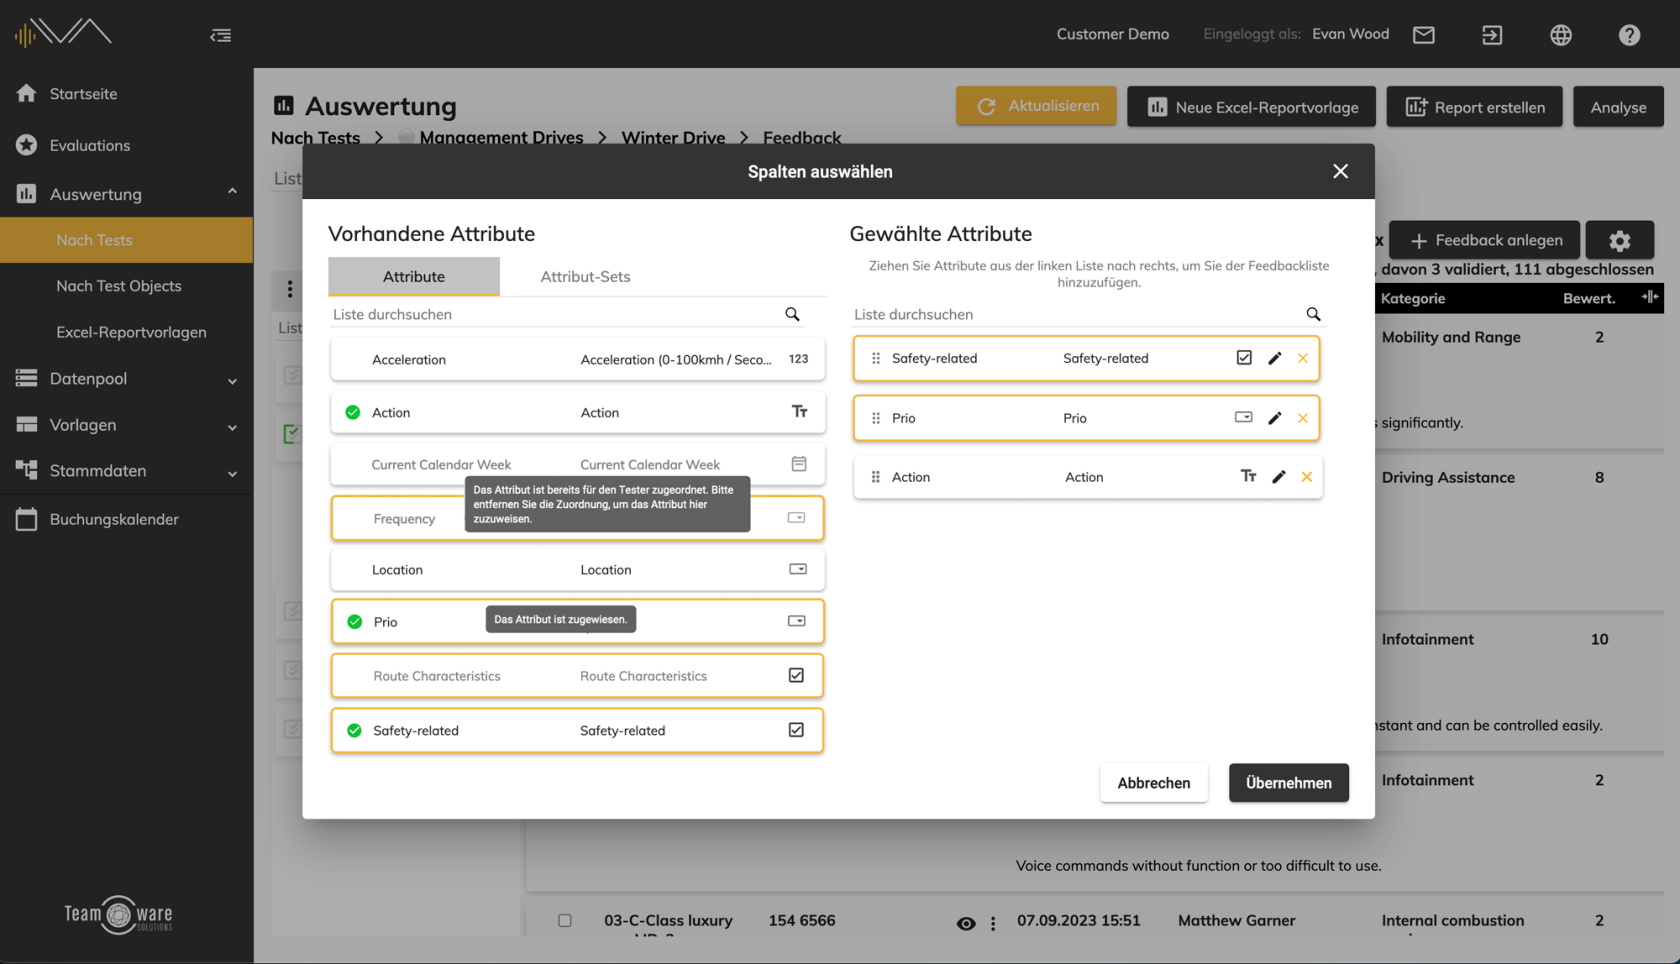This screenshot has width=1680, height=964.
Task: Click the Übernehmen button
Action: (x=1288, y=783)
